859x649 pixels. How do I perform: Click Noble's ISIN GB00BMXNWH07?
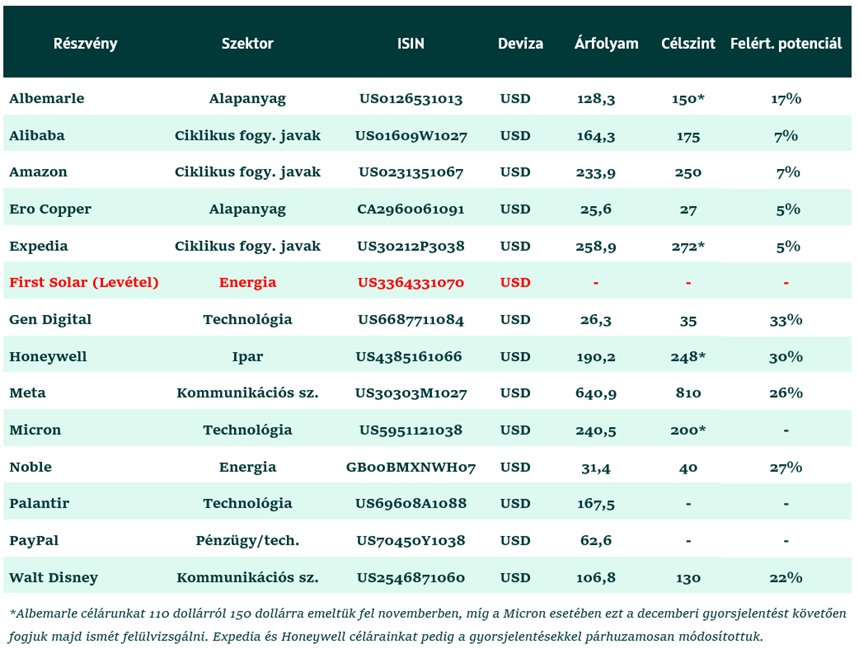point(411,467)
